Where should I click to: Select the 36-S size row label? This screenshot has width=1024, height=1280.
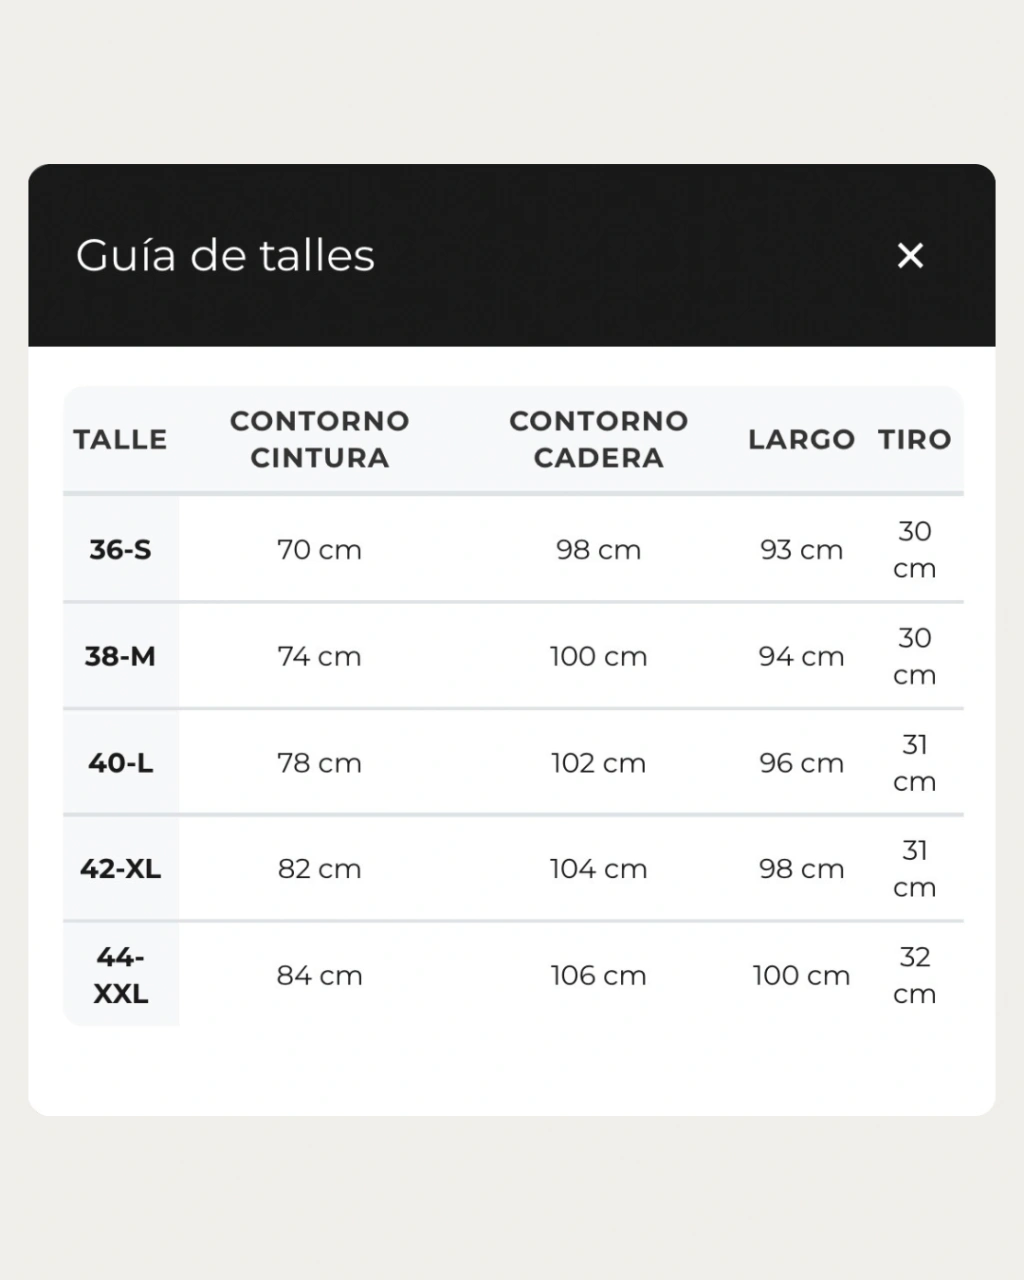[x=120, y=549]
